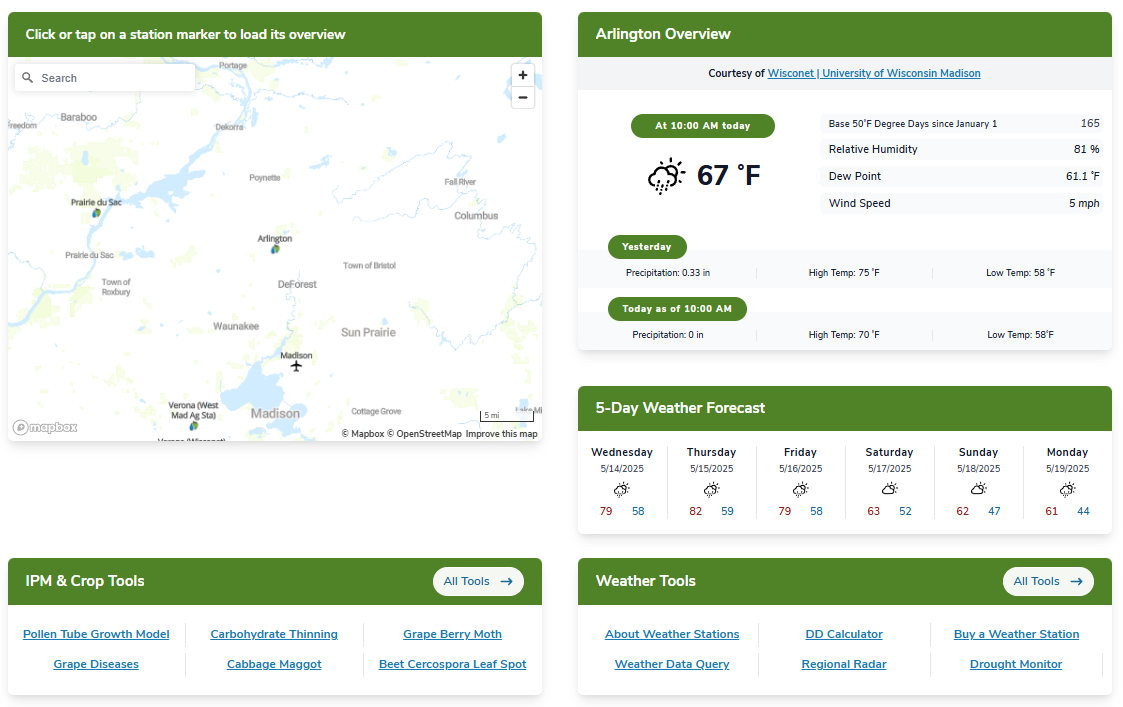The width and height of the screenshot is (1123, 707).
Task: Open the Grape Berry Moth tool
Action: (452, 634)
